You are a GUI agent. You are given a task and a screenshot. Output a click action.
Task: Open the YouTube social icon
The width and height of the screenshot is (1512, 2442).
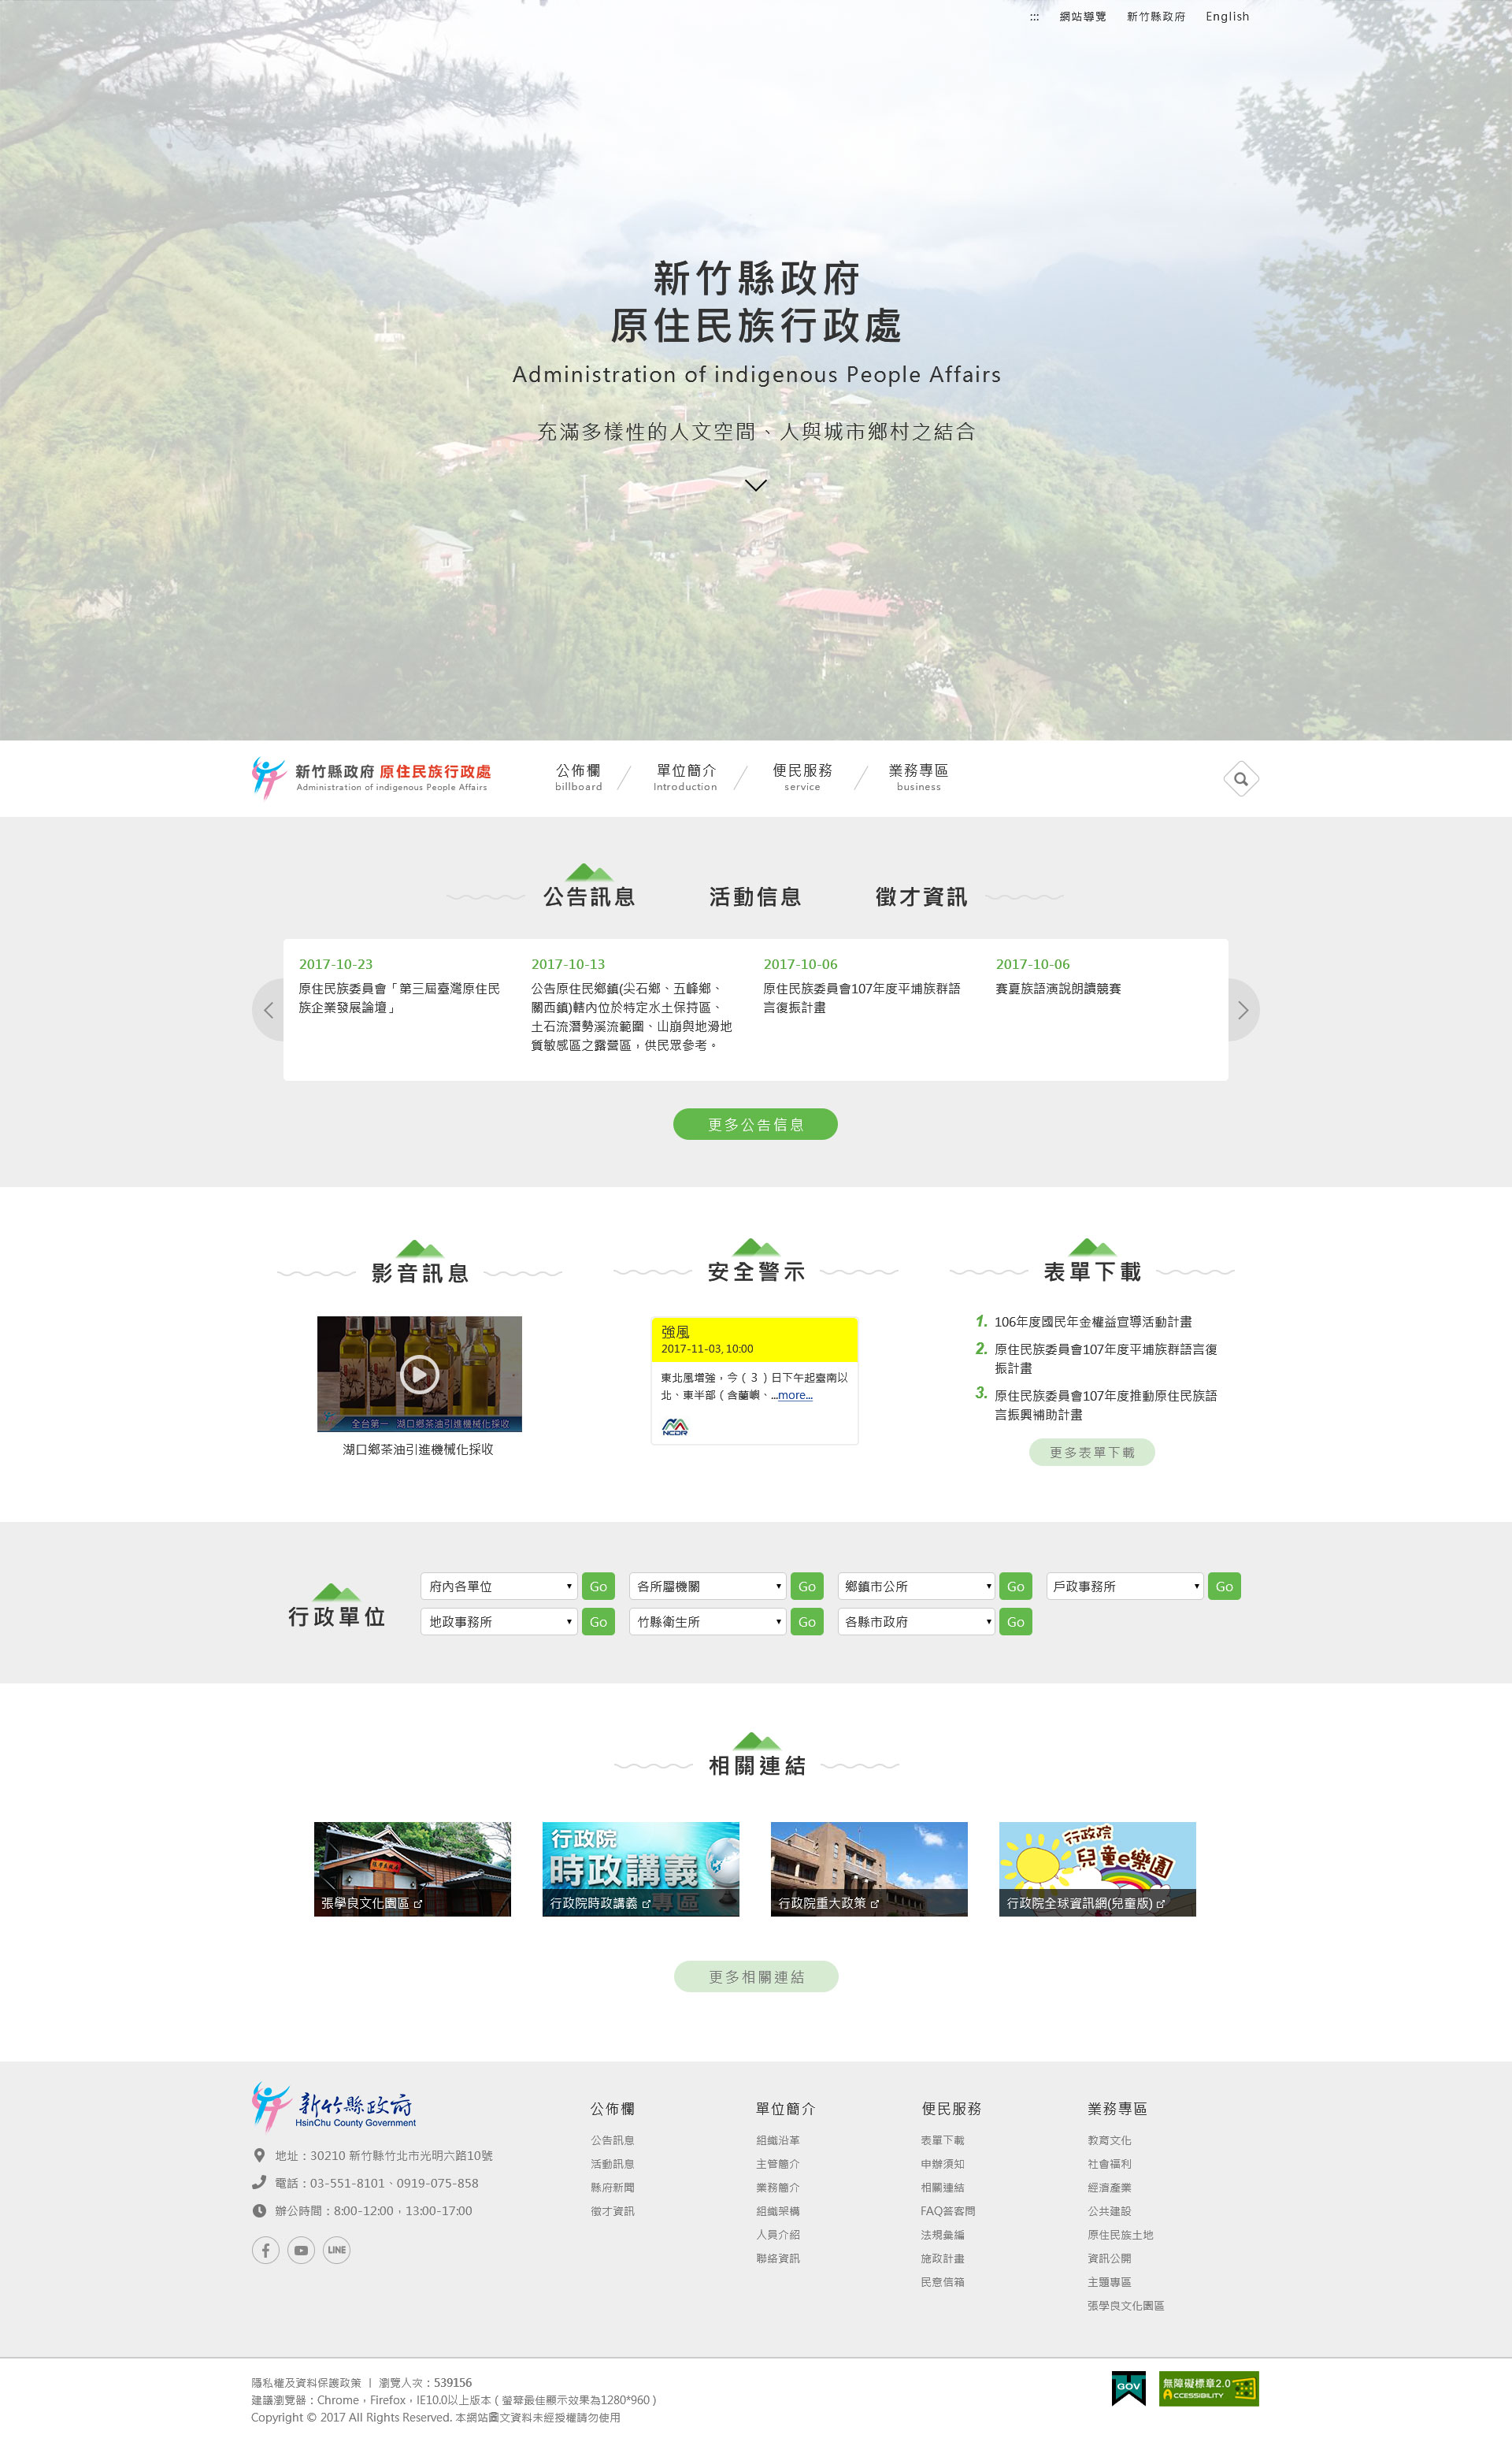301,2250
